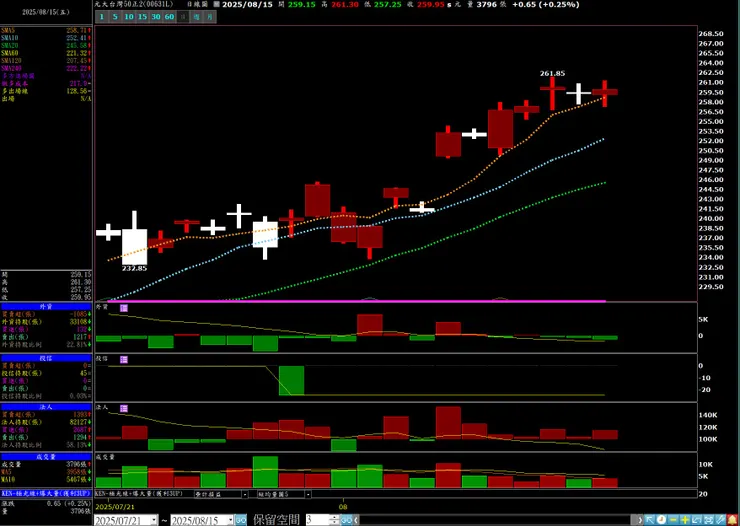This screenshot has width=740, height=526.
Task: Click the yellow plus zoom-in icon
Action: point(685,520)
